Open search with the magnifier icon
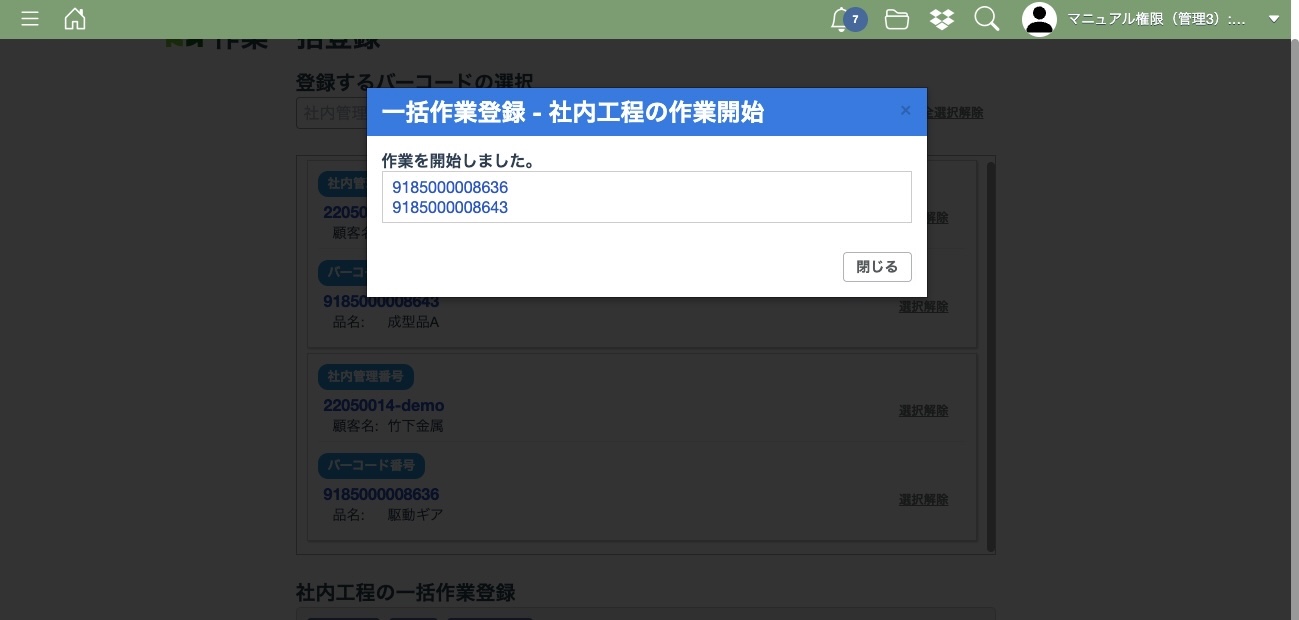 pyautogui.click(x=987, y=19)
